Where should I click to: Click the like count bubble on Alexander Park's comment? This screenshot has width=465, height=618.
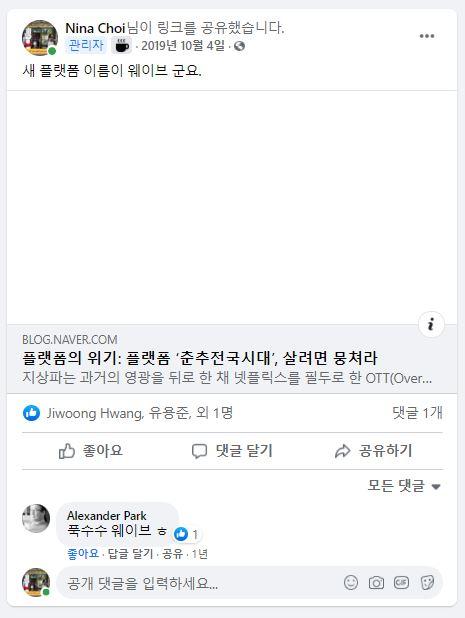[x=186, y=534]
